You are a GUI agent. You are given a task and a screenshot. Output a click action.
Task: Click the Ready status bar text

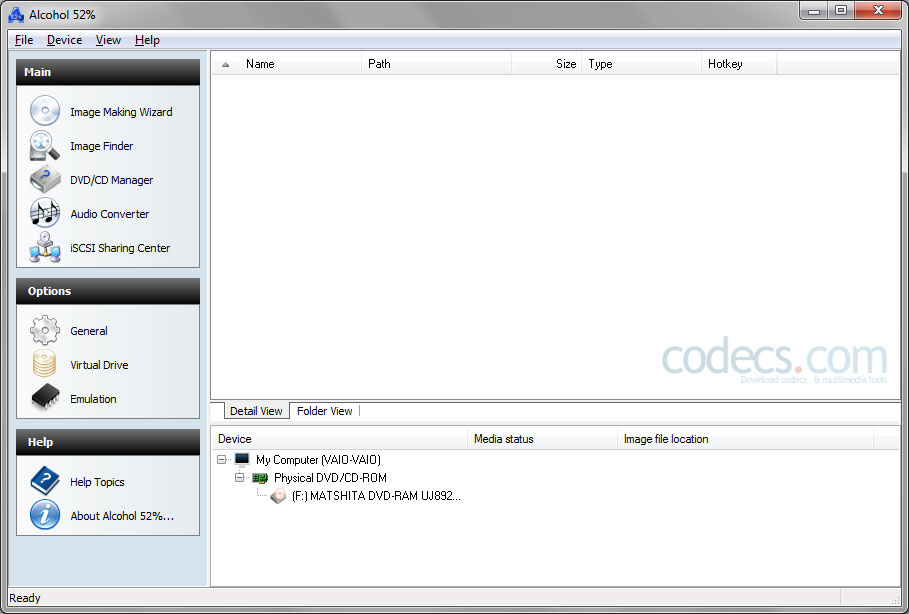point(25,598)
